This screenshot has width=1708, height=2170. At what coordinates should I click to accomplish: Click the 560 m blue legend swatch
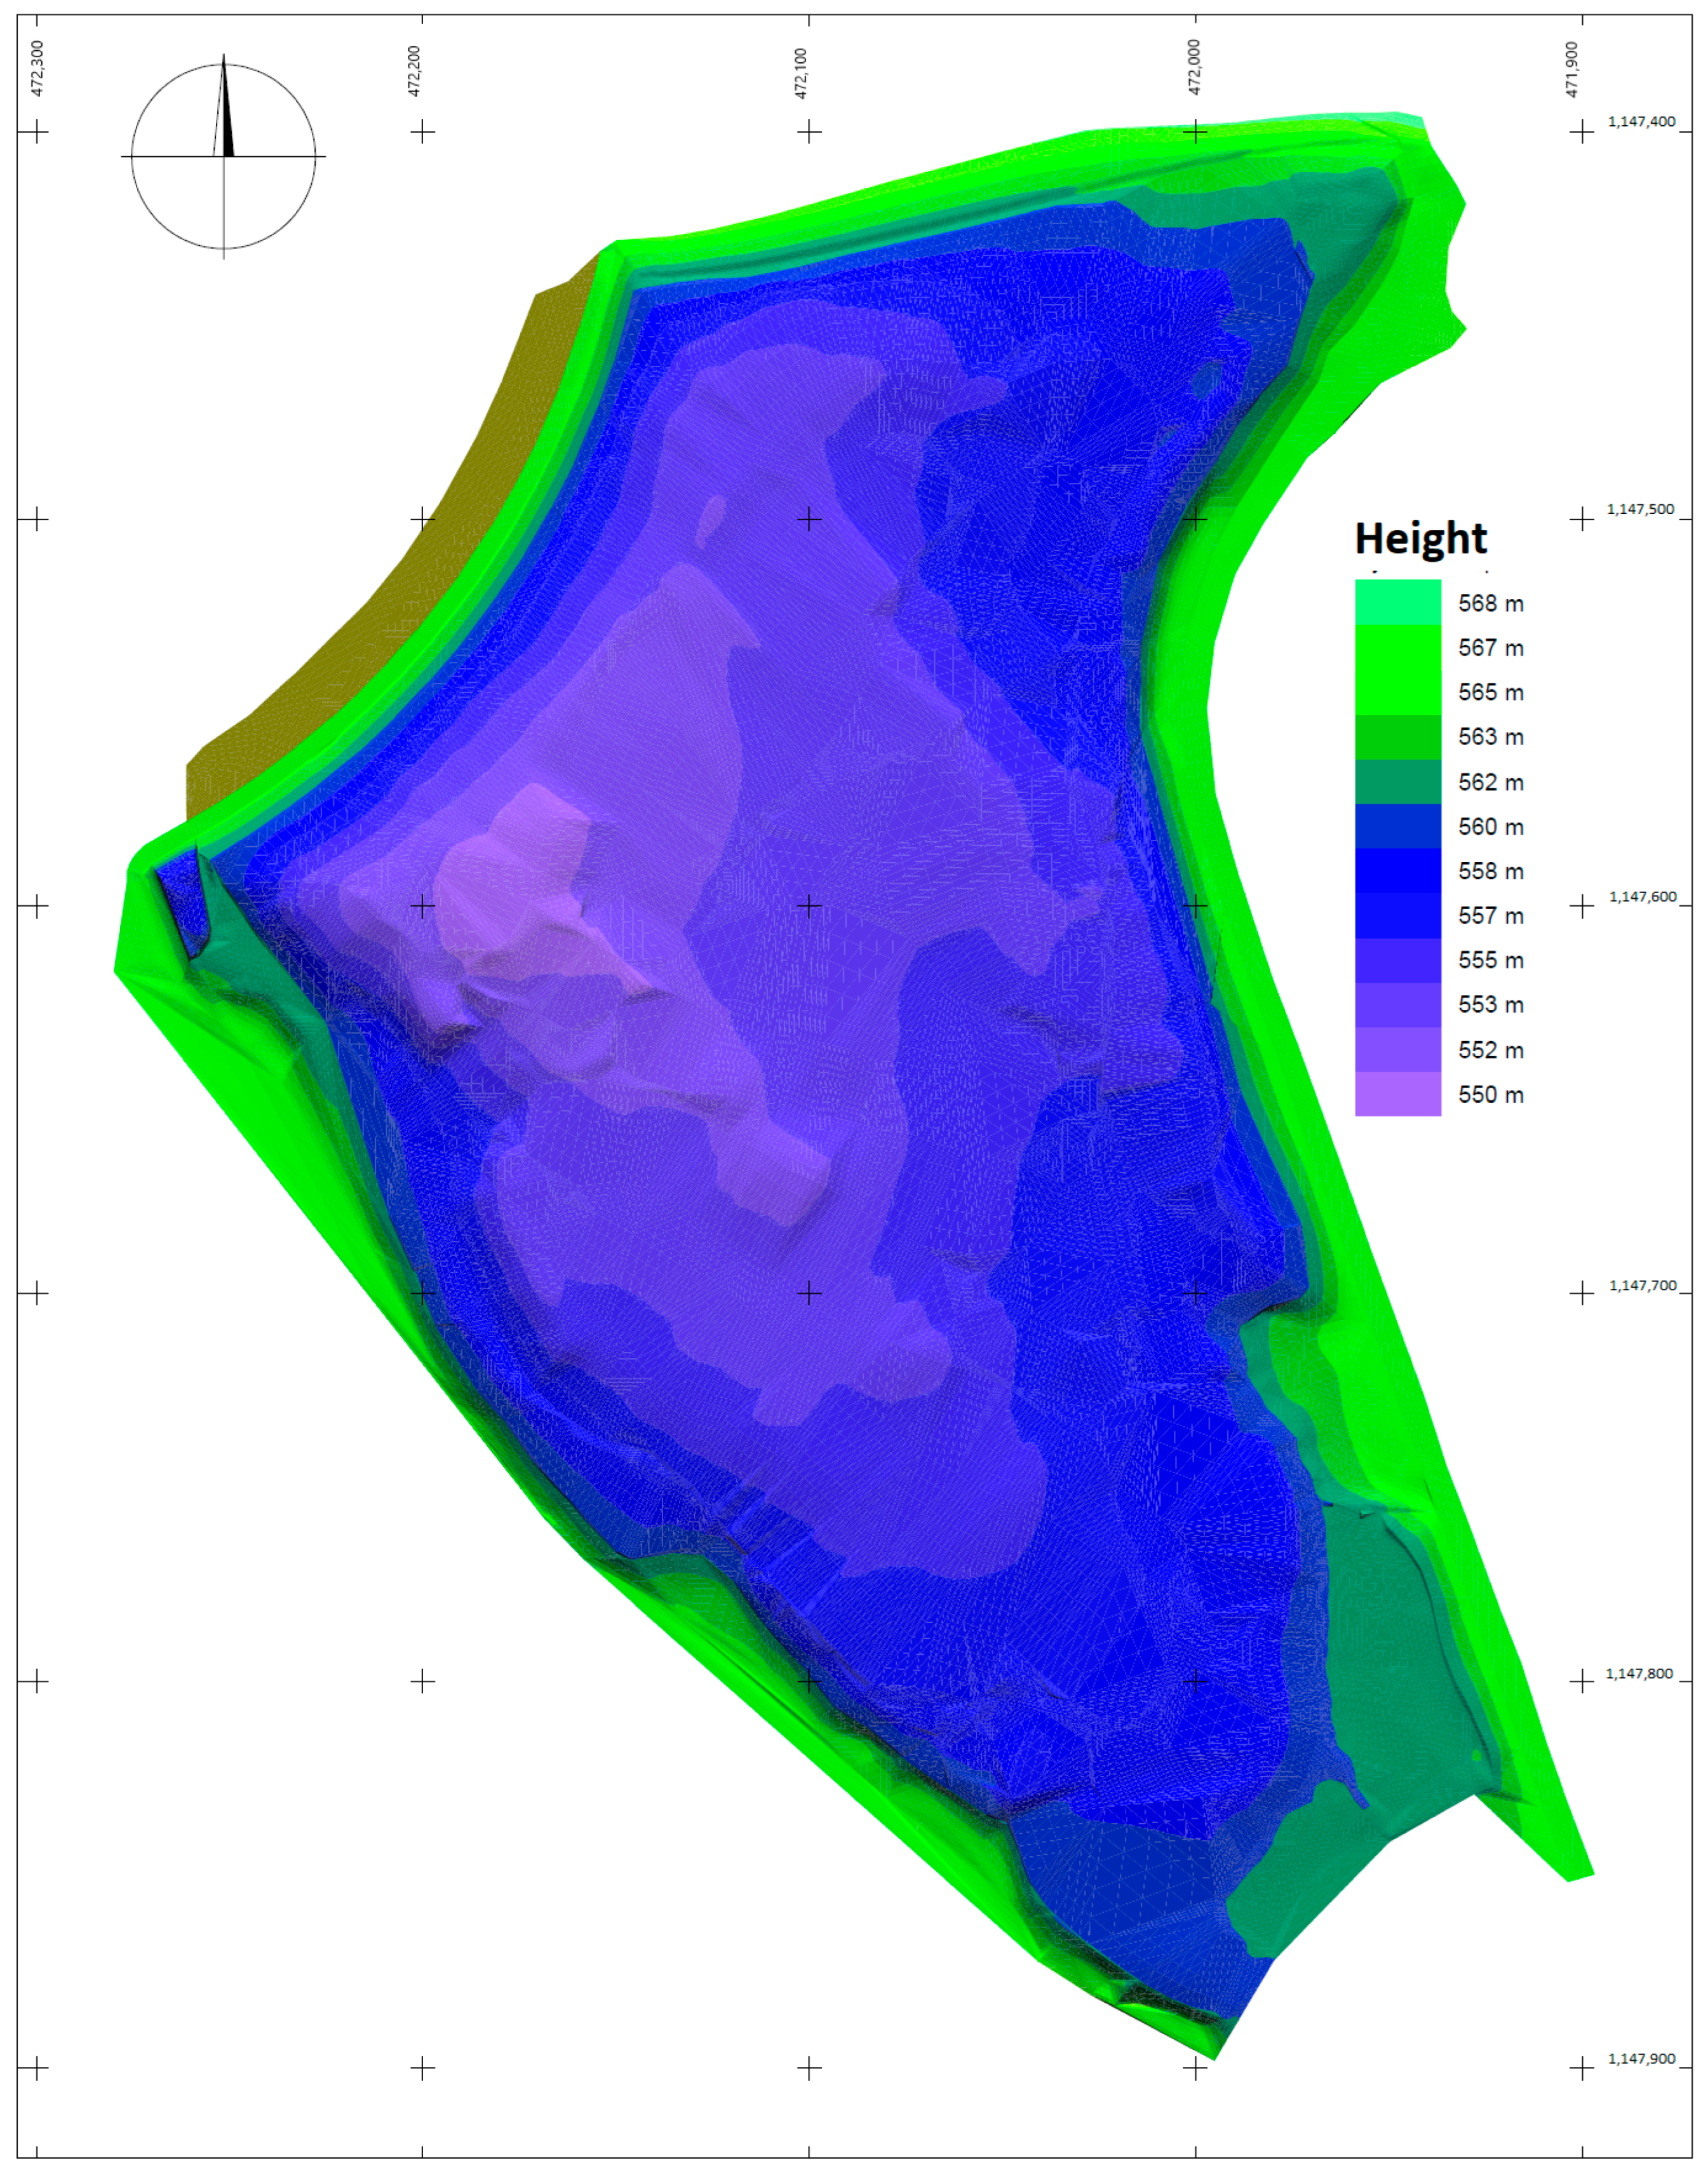1397,826
